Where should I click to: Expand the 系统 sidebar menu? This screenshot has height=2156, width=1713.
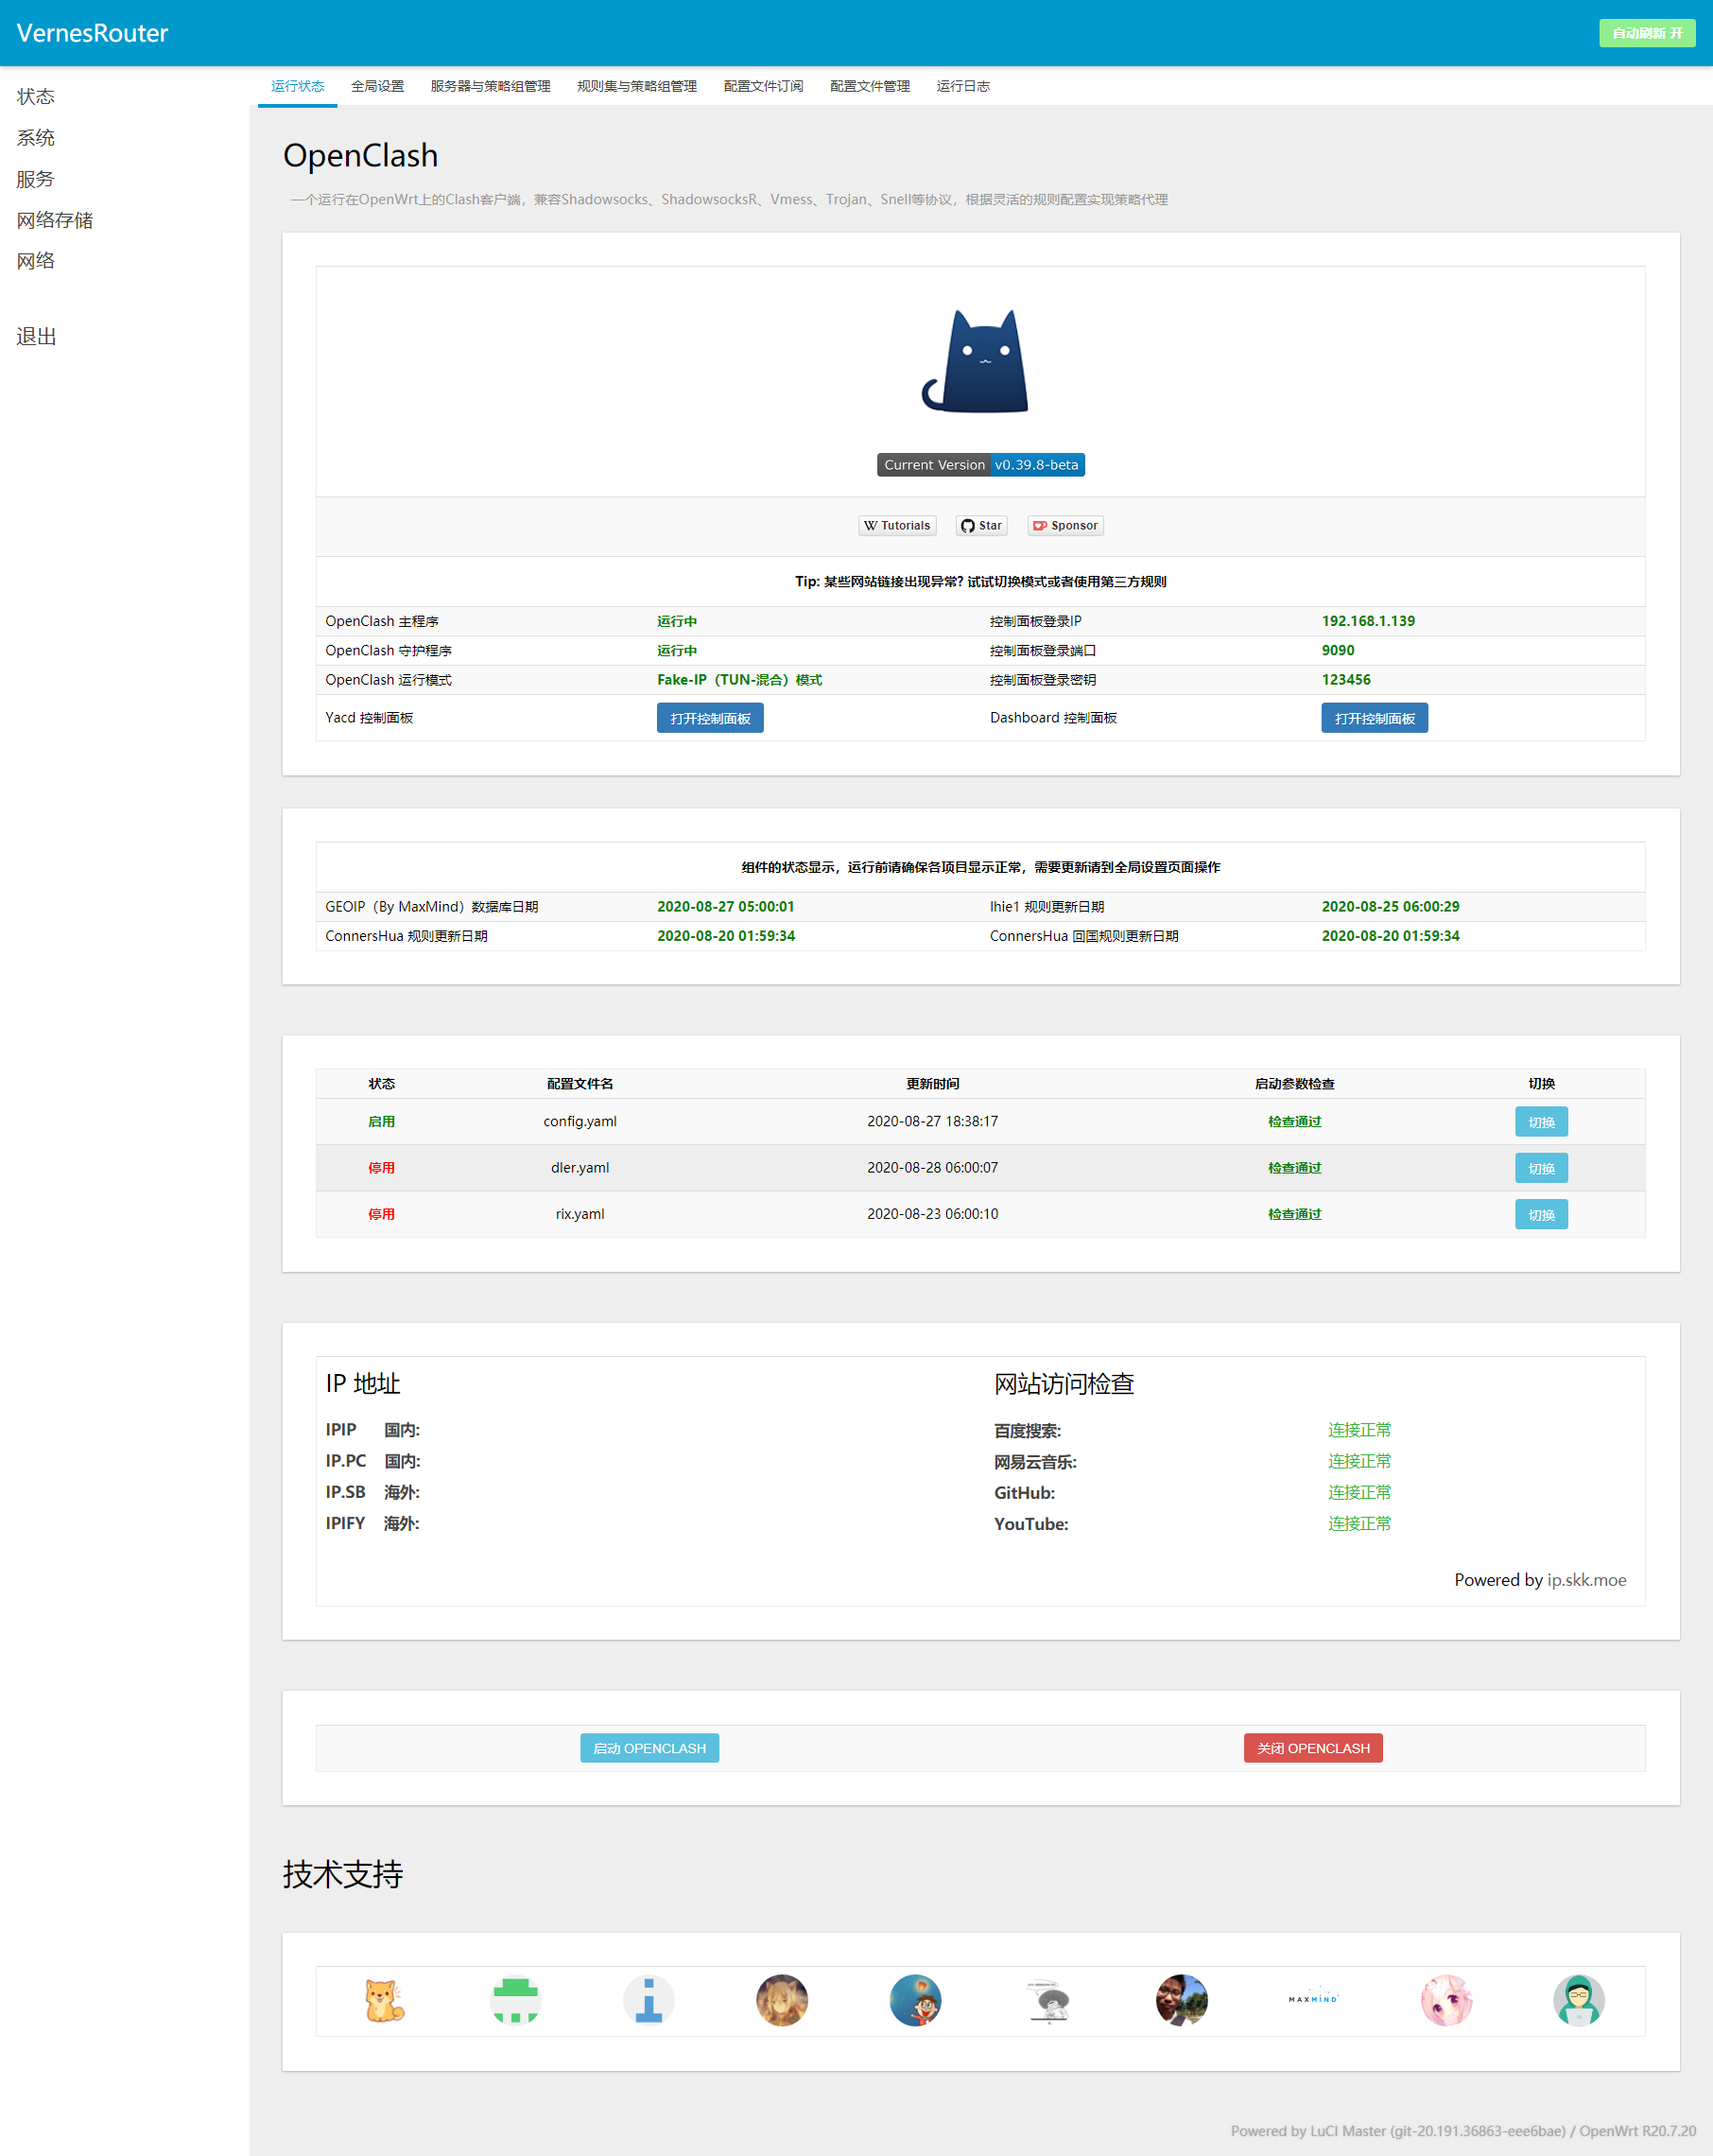(x=36, y=138)
